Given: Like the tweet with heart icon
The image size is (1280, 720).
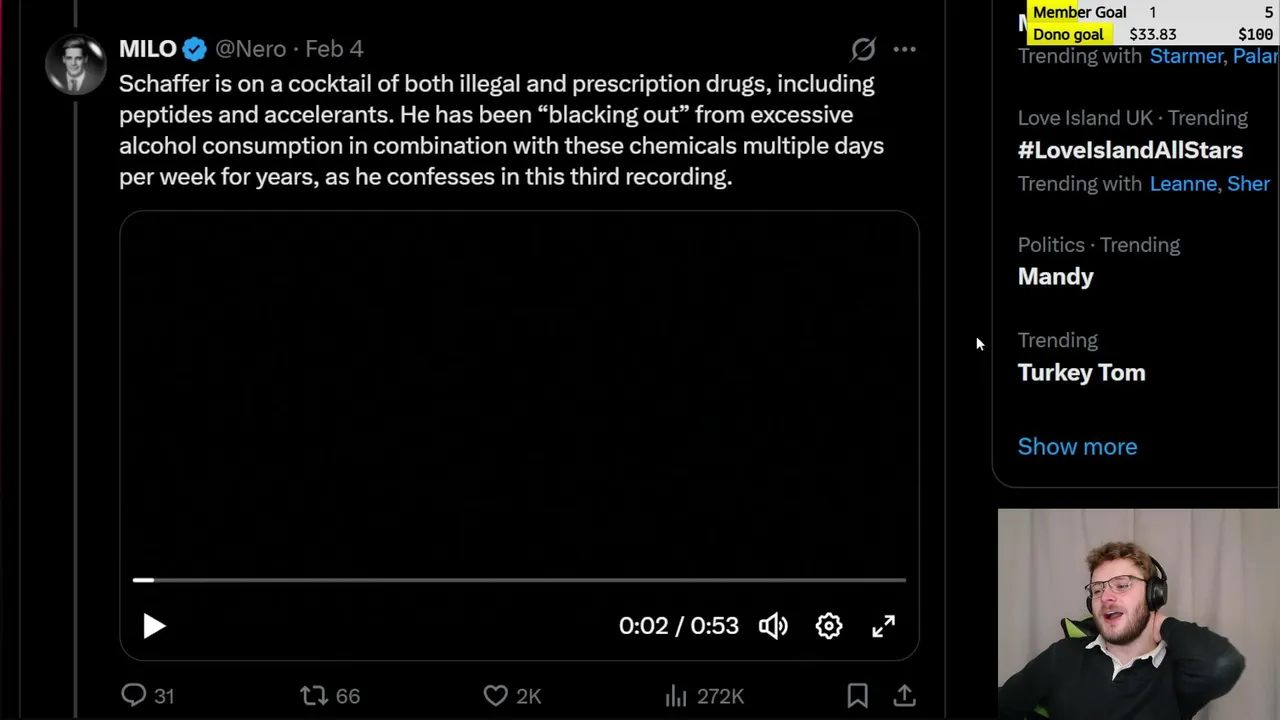Looking at the screenshot, I should (x=496, y=695).
